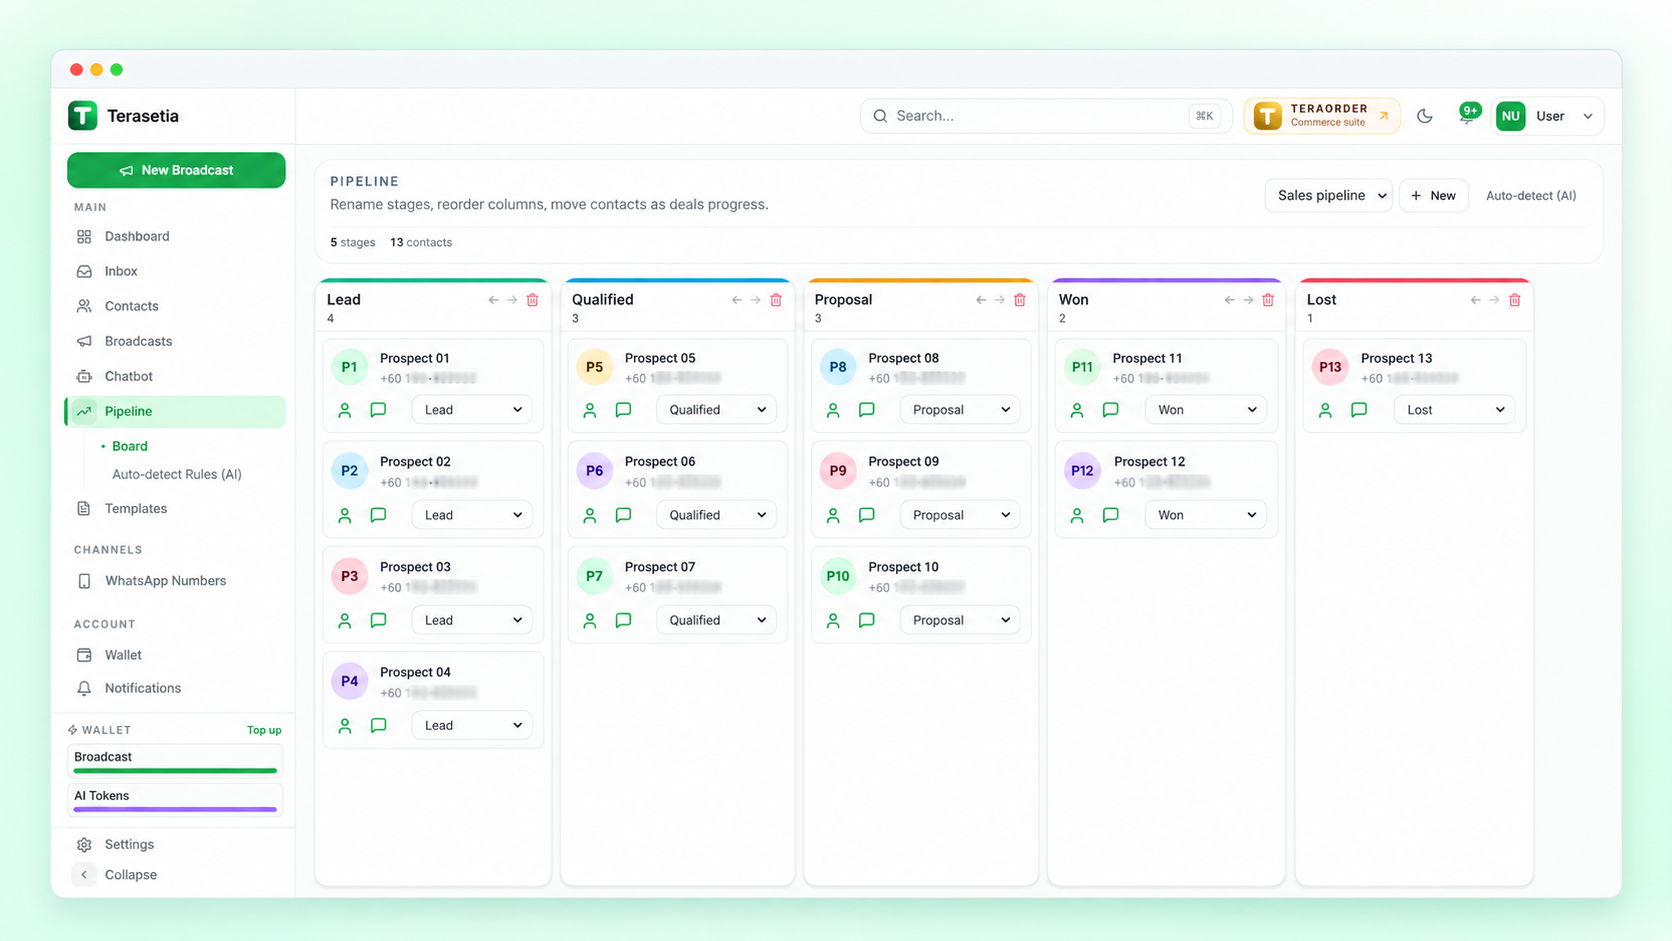The height and width of the screenshot is (941, 1672).
Task: Open Won stage dropdown for Prospect 12
Action: pyautogui.click(x=1205, y=515)
